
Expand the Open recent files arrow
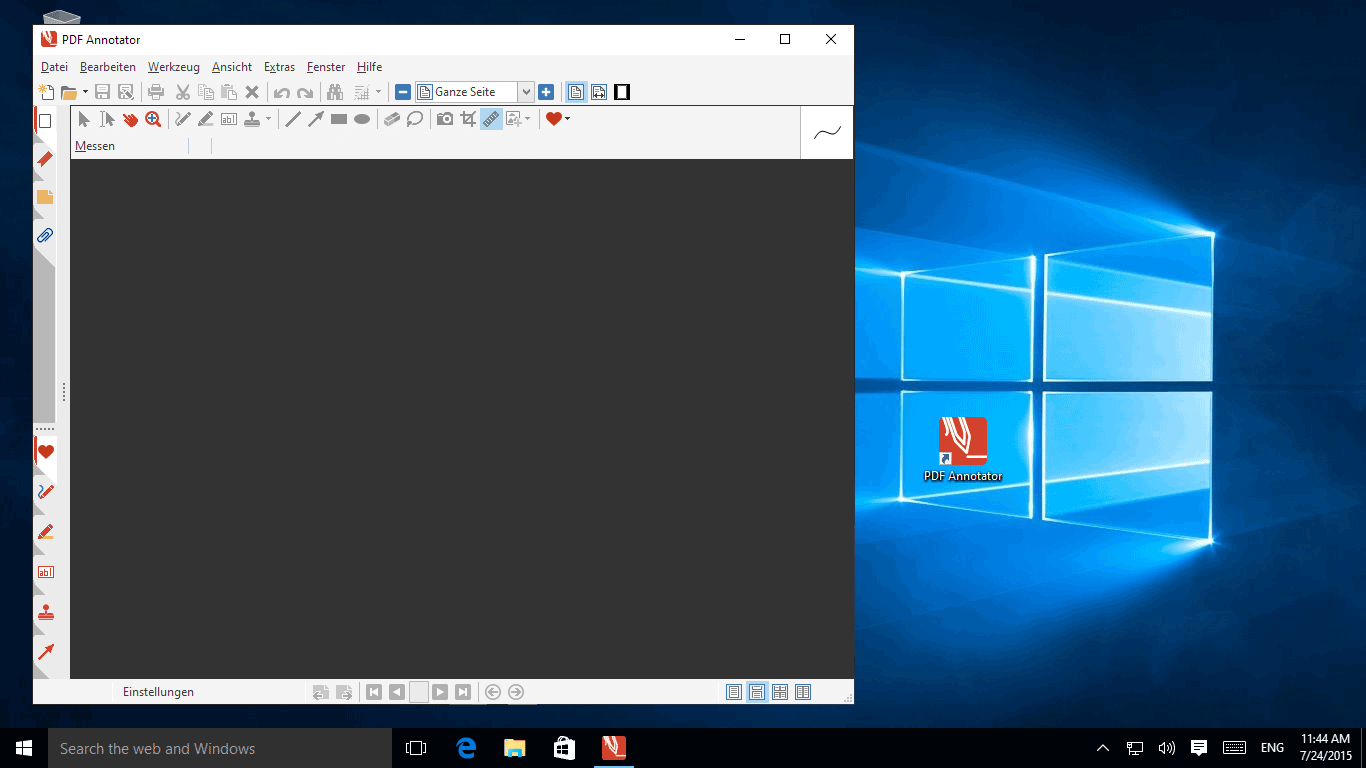pyautogui.click(x=85, y=92)
